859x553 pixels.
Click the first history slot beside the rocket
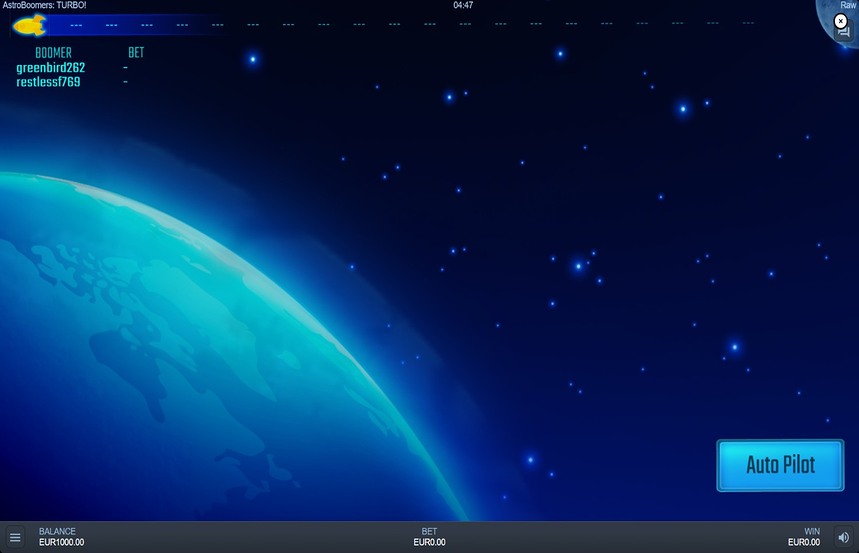[76, 25]
